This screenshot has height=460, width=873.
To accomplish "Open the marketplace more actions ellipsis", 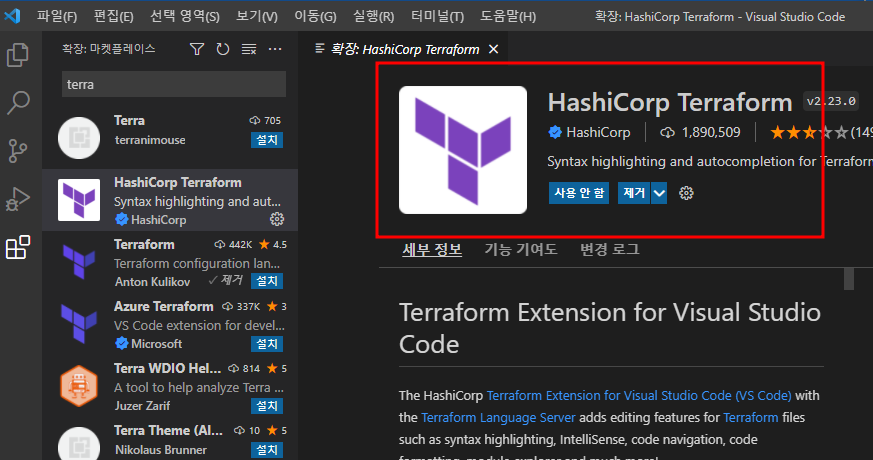I will [275, 50].
